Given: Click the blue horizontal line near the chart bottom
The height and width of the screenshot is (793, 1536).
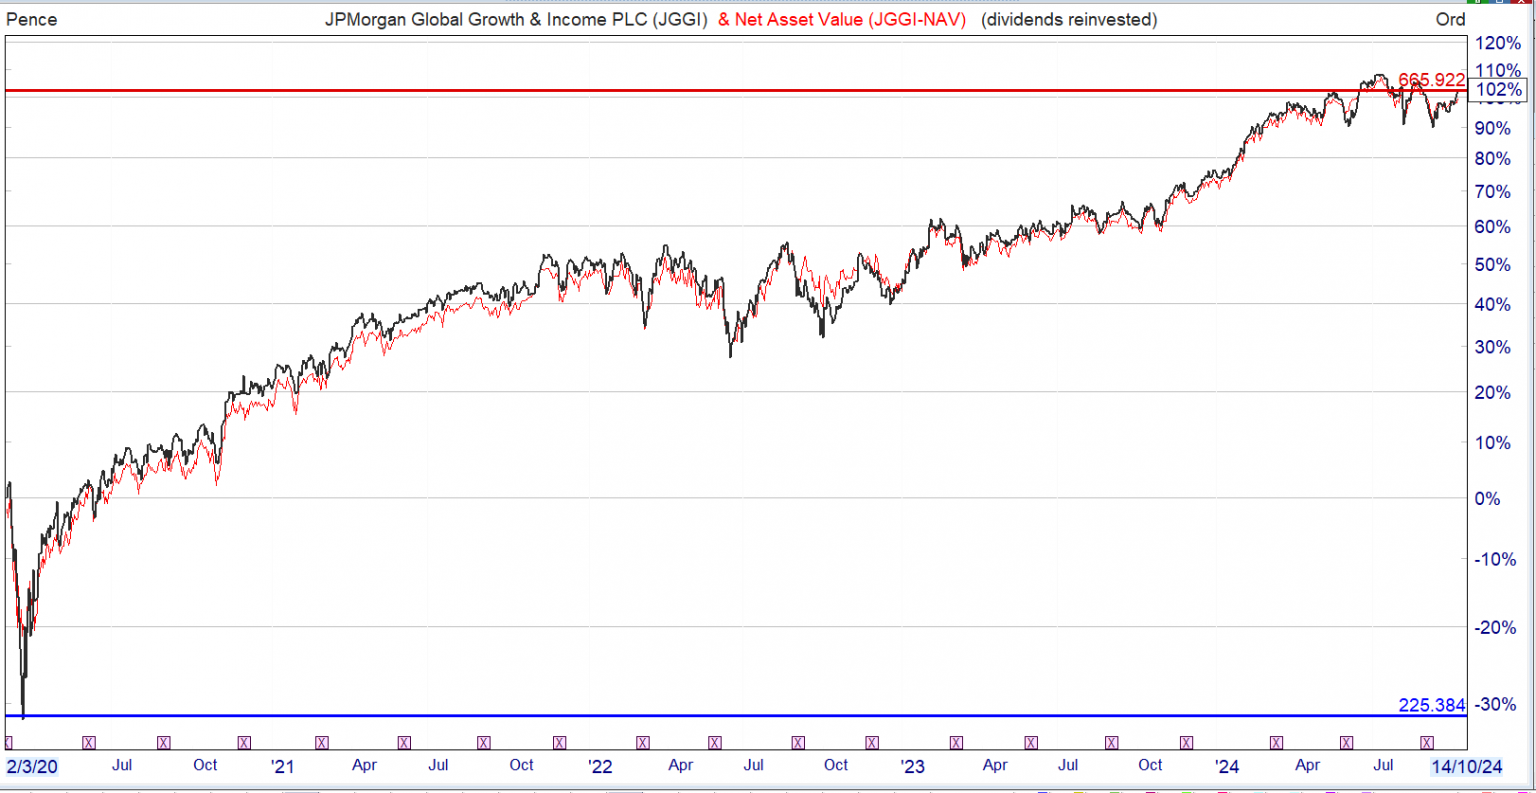Looking at the screenshot, I should coord(700,716).
